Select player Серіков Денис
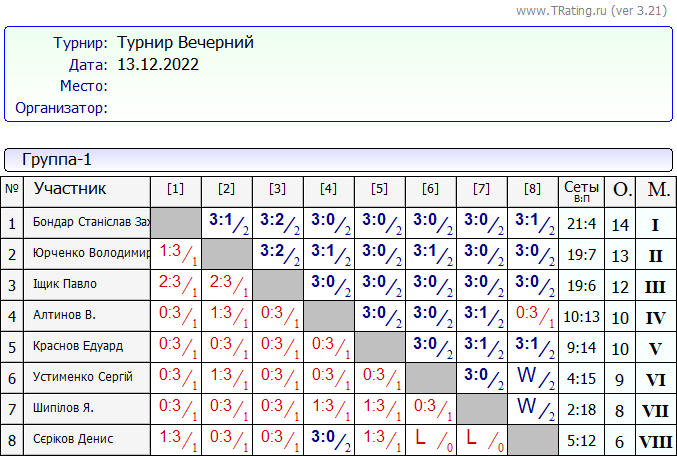Viewport: 677px width, 456px height. [x=73, y=439]
